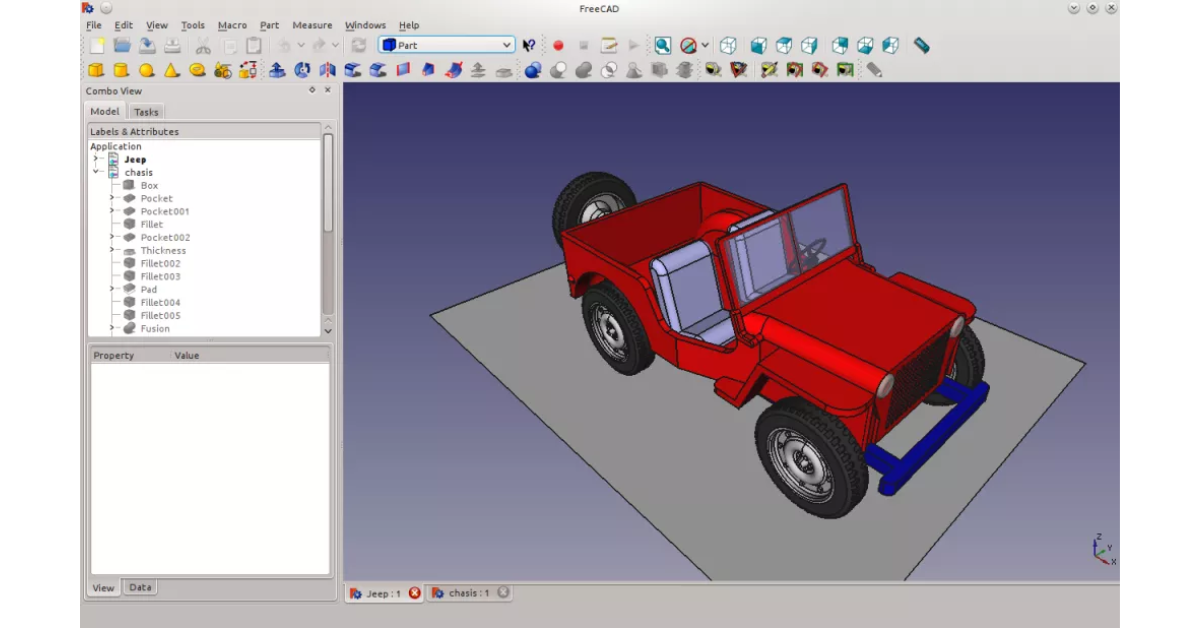Image resolution: width=1200 pixels, height=628 pixels.
Task: Switch to the chasis : 1 document tab
Action: [468, 593]
